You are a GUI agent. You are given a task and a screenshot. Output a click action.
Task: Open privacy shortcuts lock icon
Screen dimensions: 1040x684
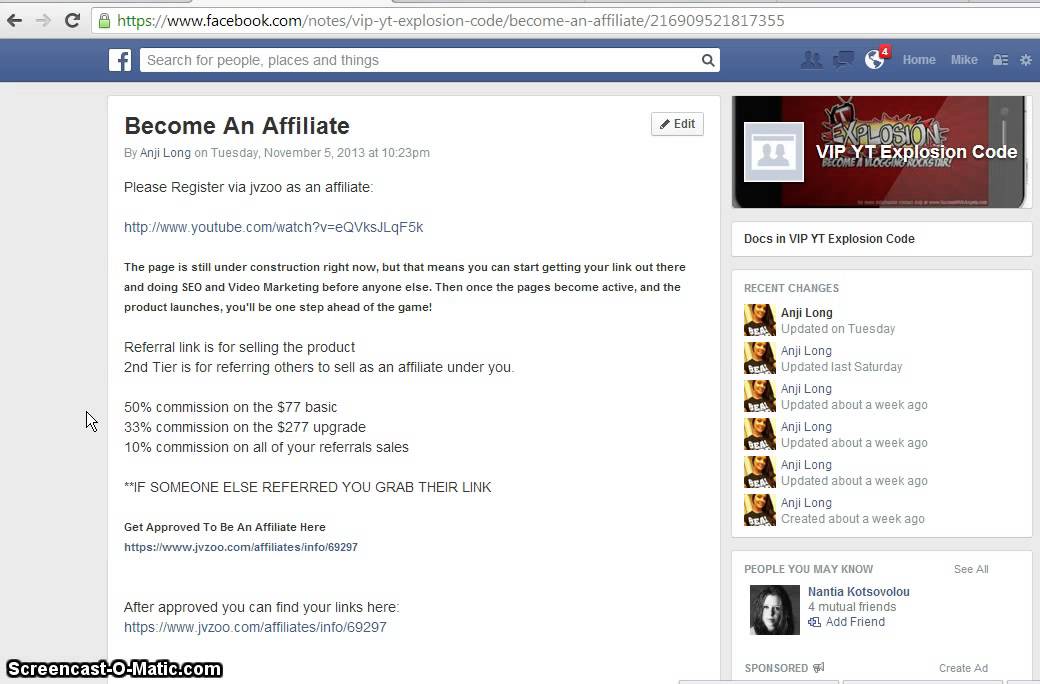coord(1000,60)
